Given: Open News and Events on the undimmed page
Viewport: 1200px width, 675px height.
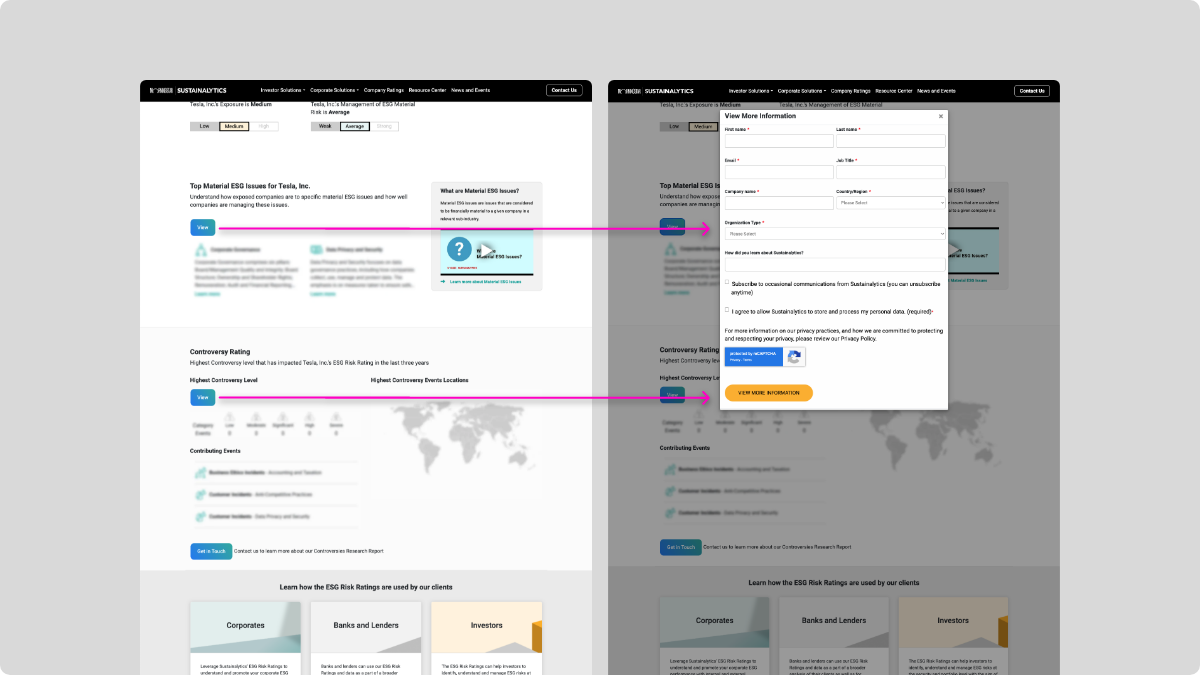Looking at the screenshot, I should pos(470,90).
